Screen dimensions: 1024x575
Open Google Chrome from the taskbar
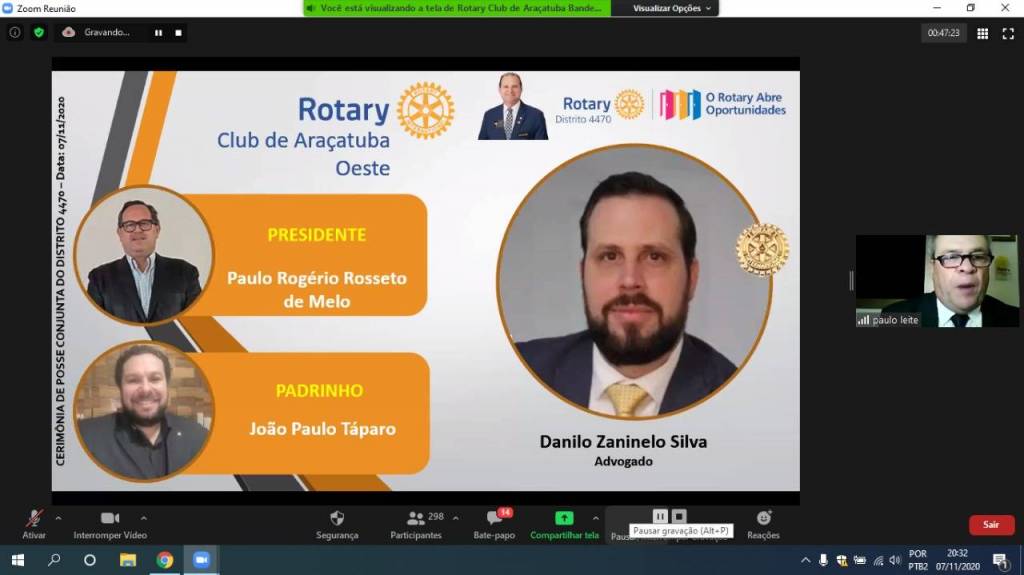[x=164, y=560]
